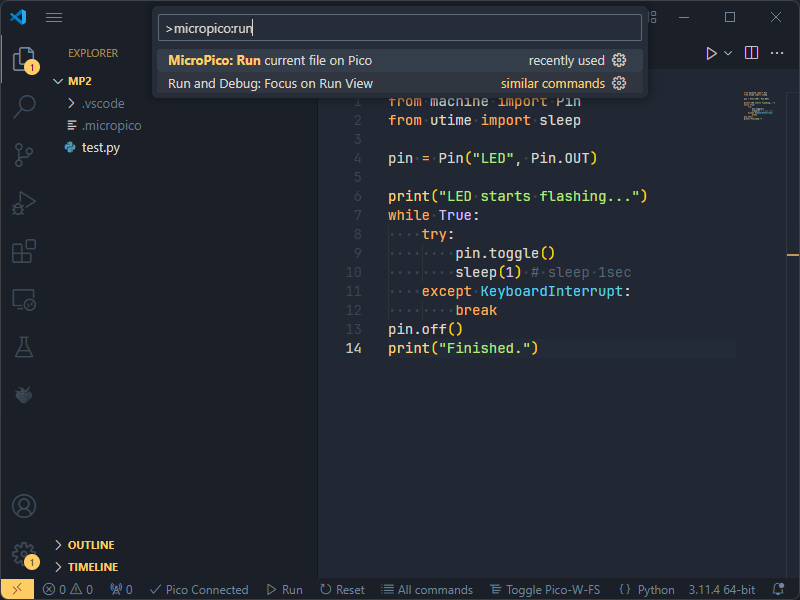
Task: Open the Testing flask icon
Action: click(x=24, y=347)
